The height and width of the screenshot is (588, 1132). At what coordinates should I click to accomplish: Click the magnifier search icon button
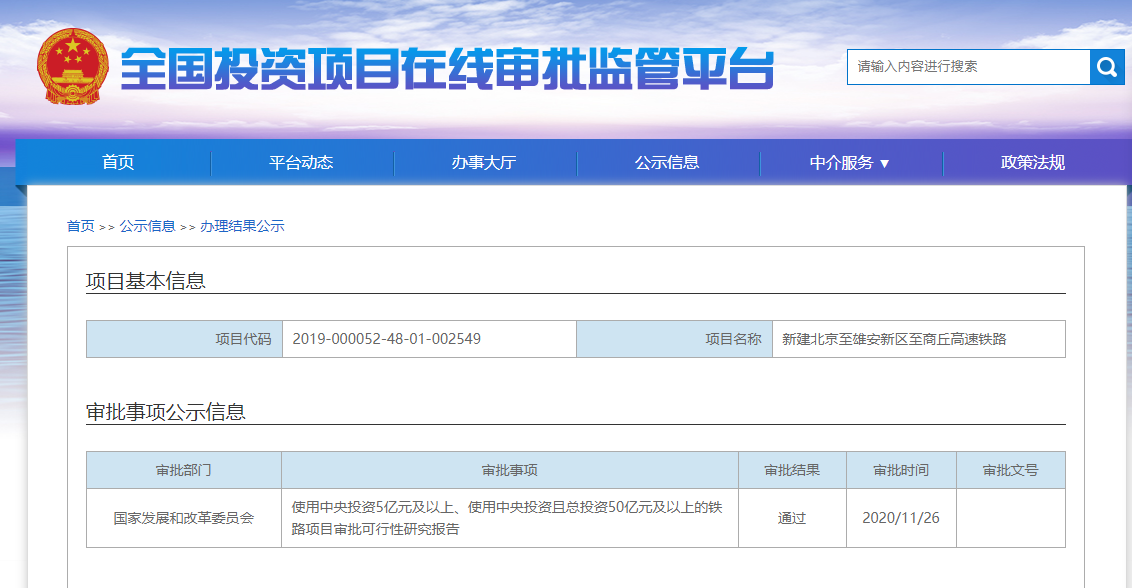click(x=1106, y=67)
